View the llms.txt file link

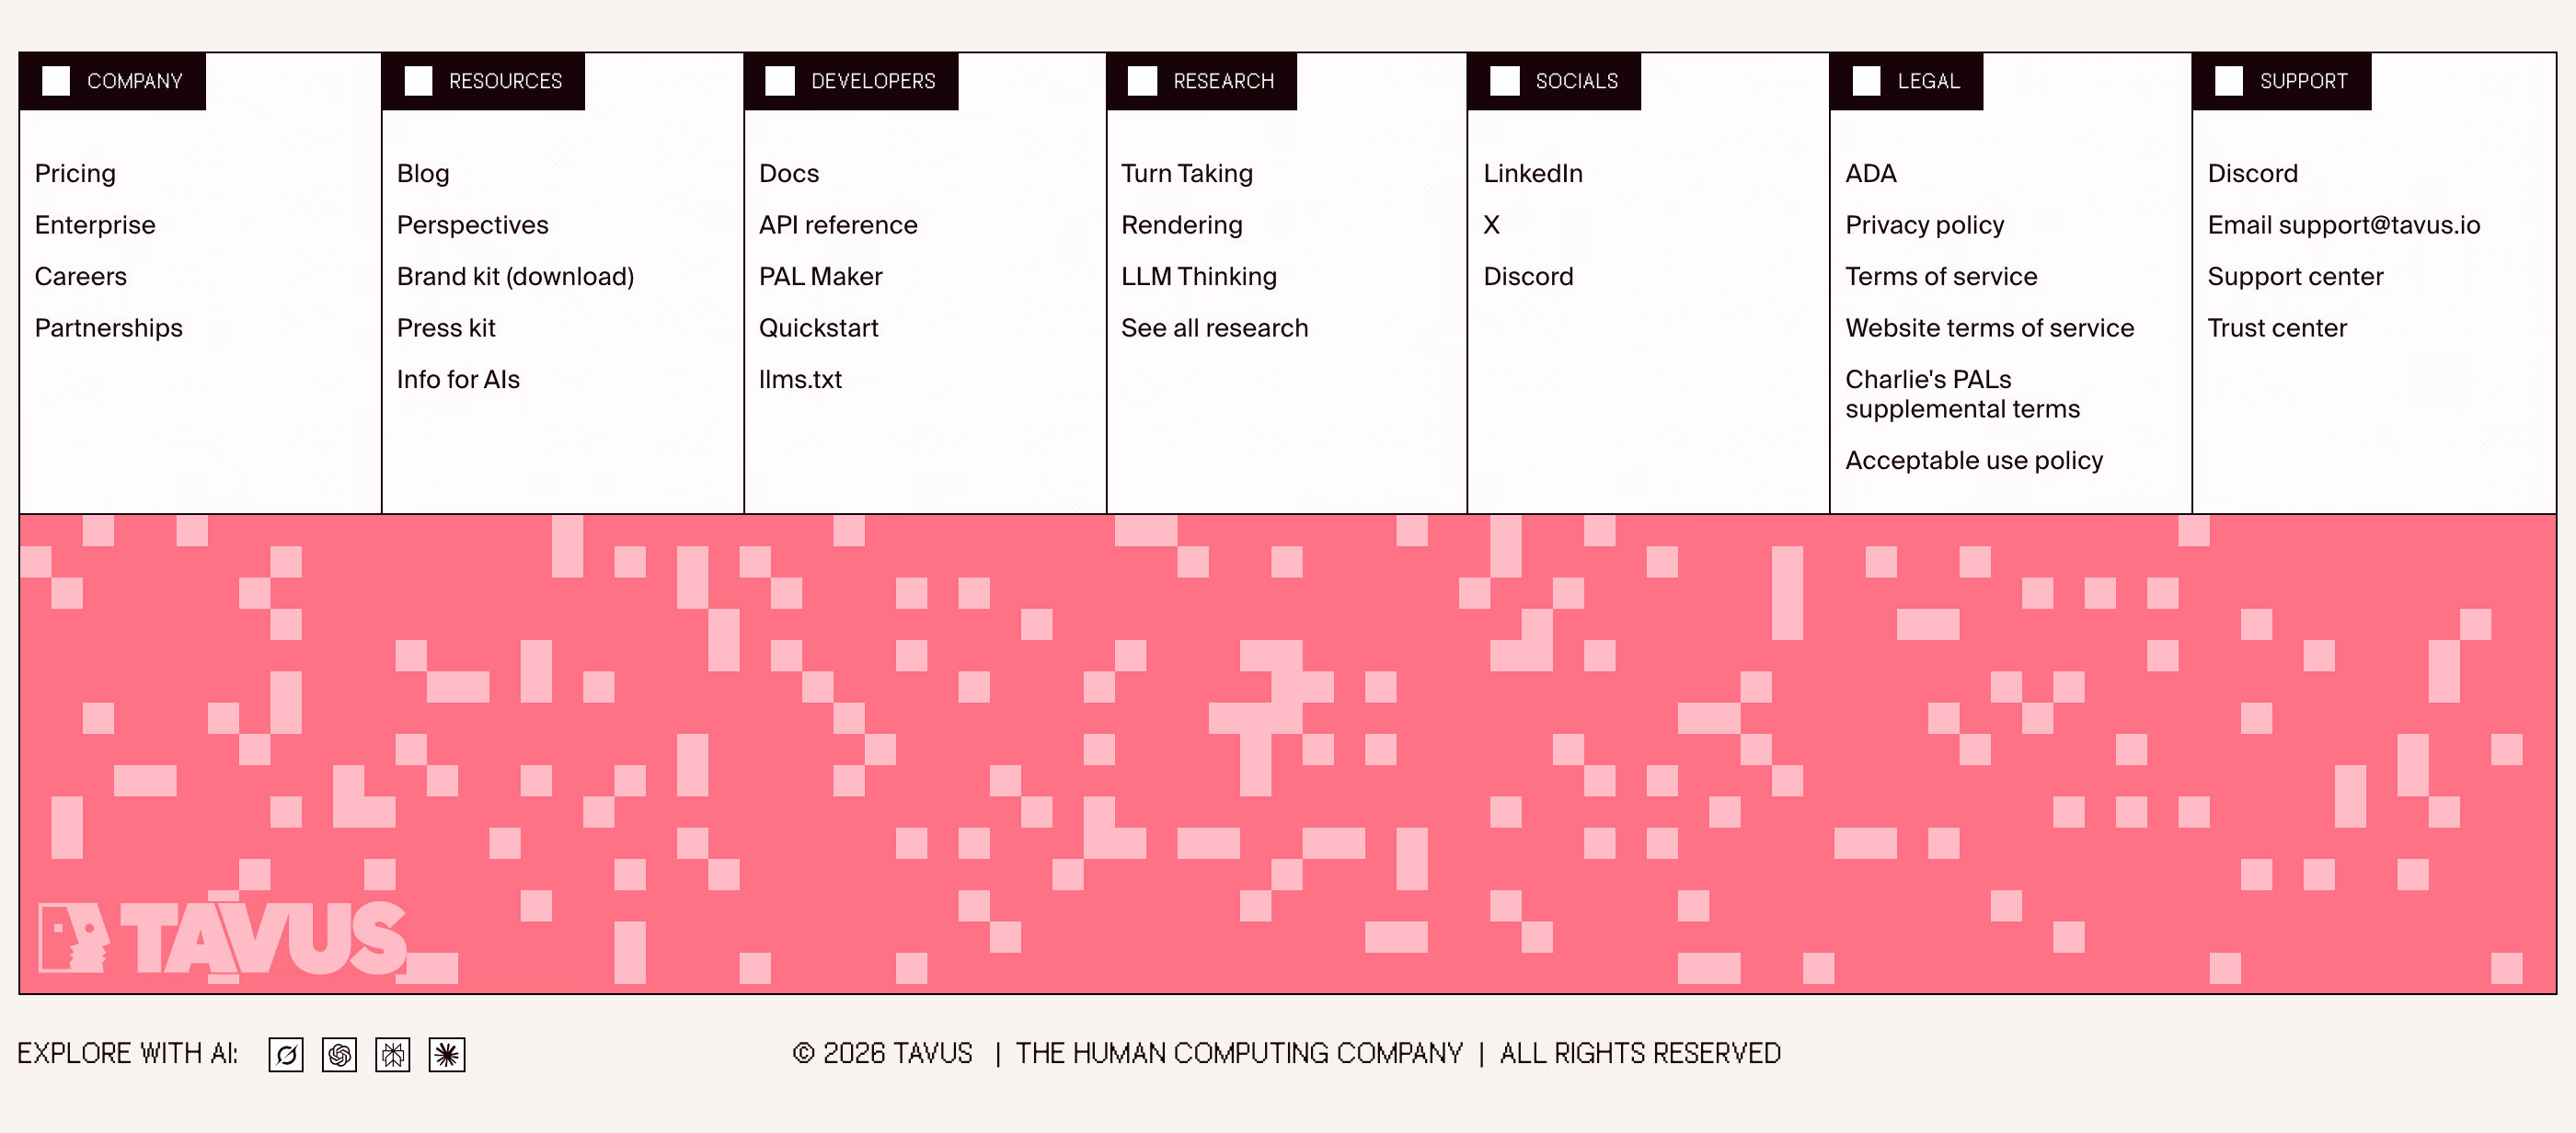(x=800, y=379)
